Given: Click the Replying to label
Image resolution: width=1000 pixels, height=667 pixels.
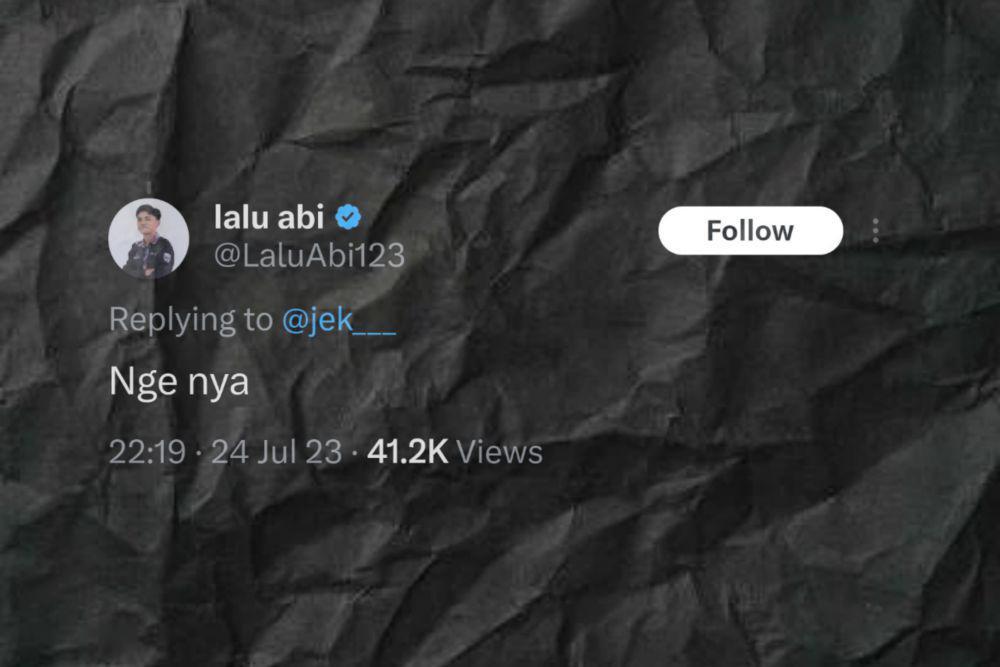Looking at the screenshot, I should pyautogui.click(x=191, y=319).
